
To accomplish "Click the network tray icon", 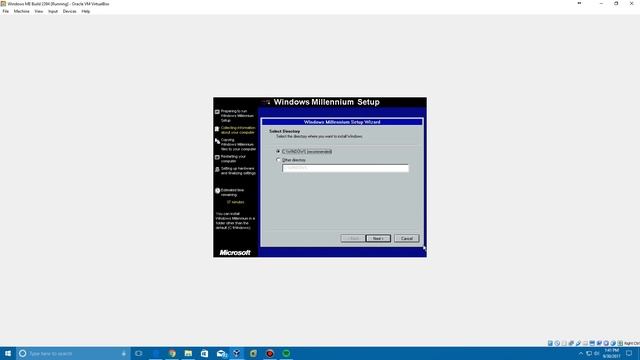I will point(589,353).
